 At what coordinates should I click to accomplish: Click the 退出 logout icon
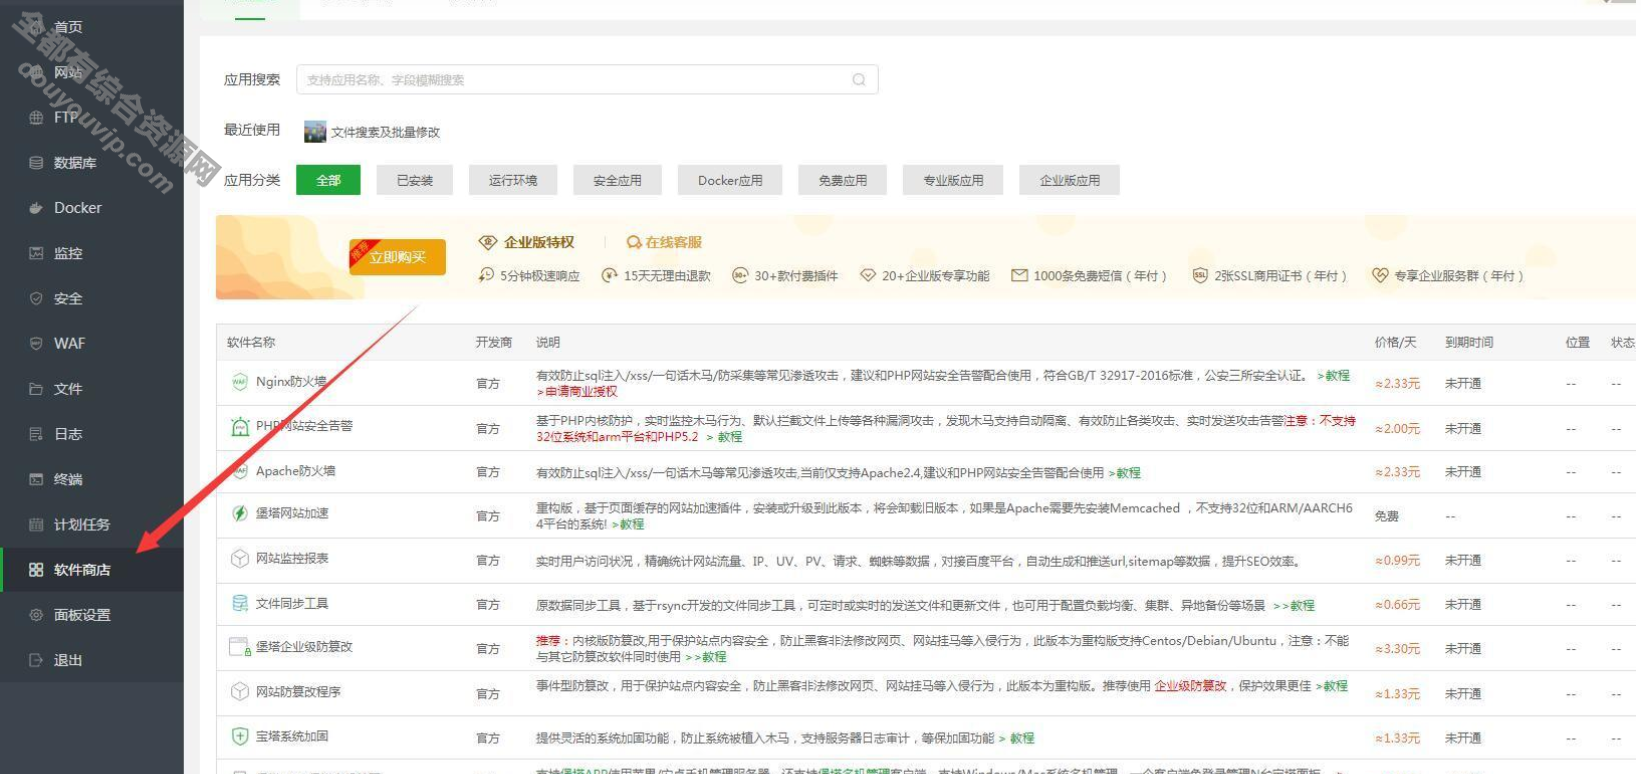click(x=36, y=660)
